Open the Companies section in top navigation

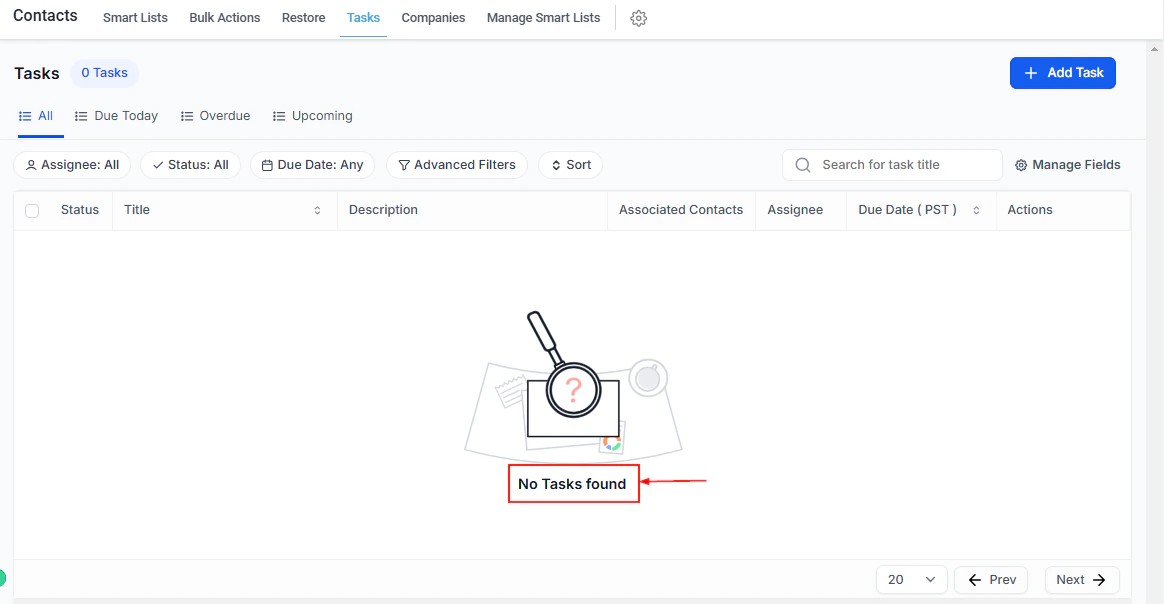[433, 17]
